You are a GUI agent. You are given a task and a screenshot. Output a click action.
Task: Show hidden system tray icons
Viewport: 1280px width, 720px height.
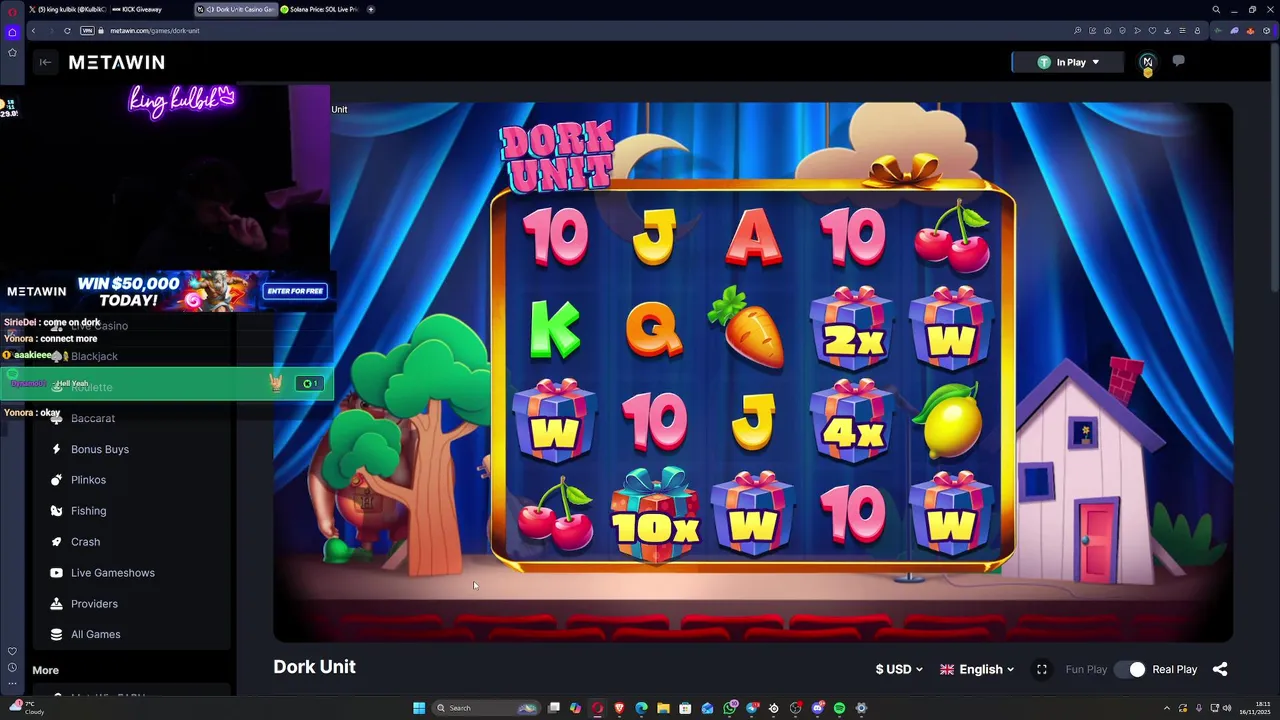pos(1168,708)
